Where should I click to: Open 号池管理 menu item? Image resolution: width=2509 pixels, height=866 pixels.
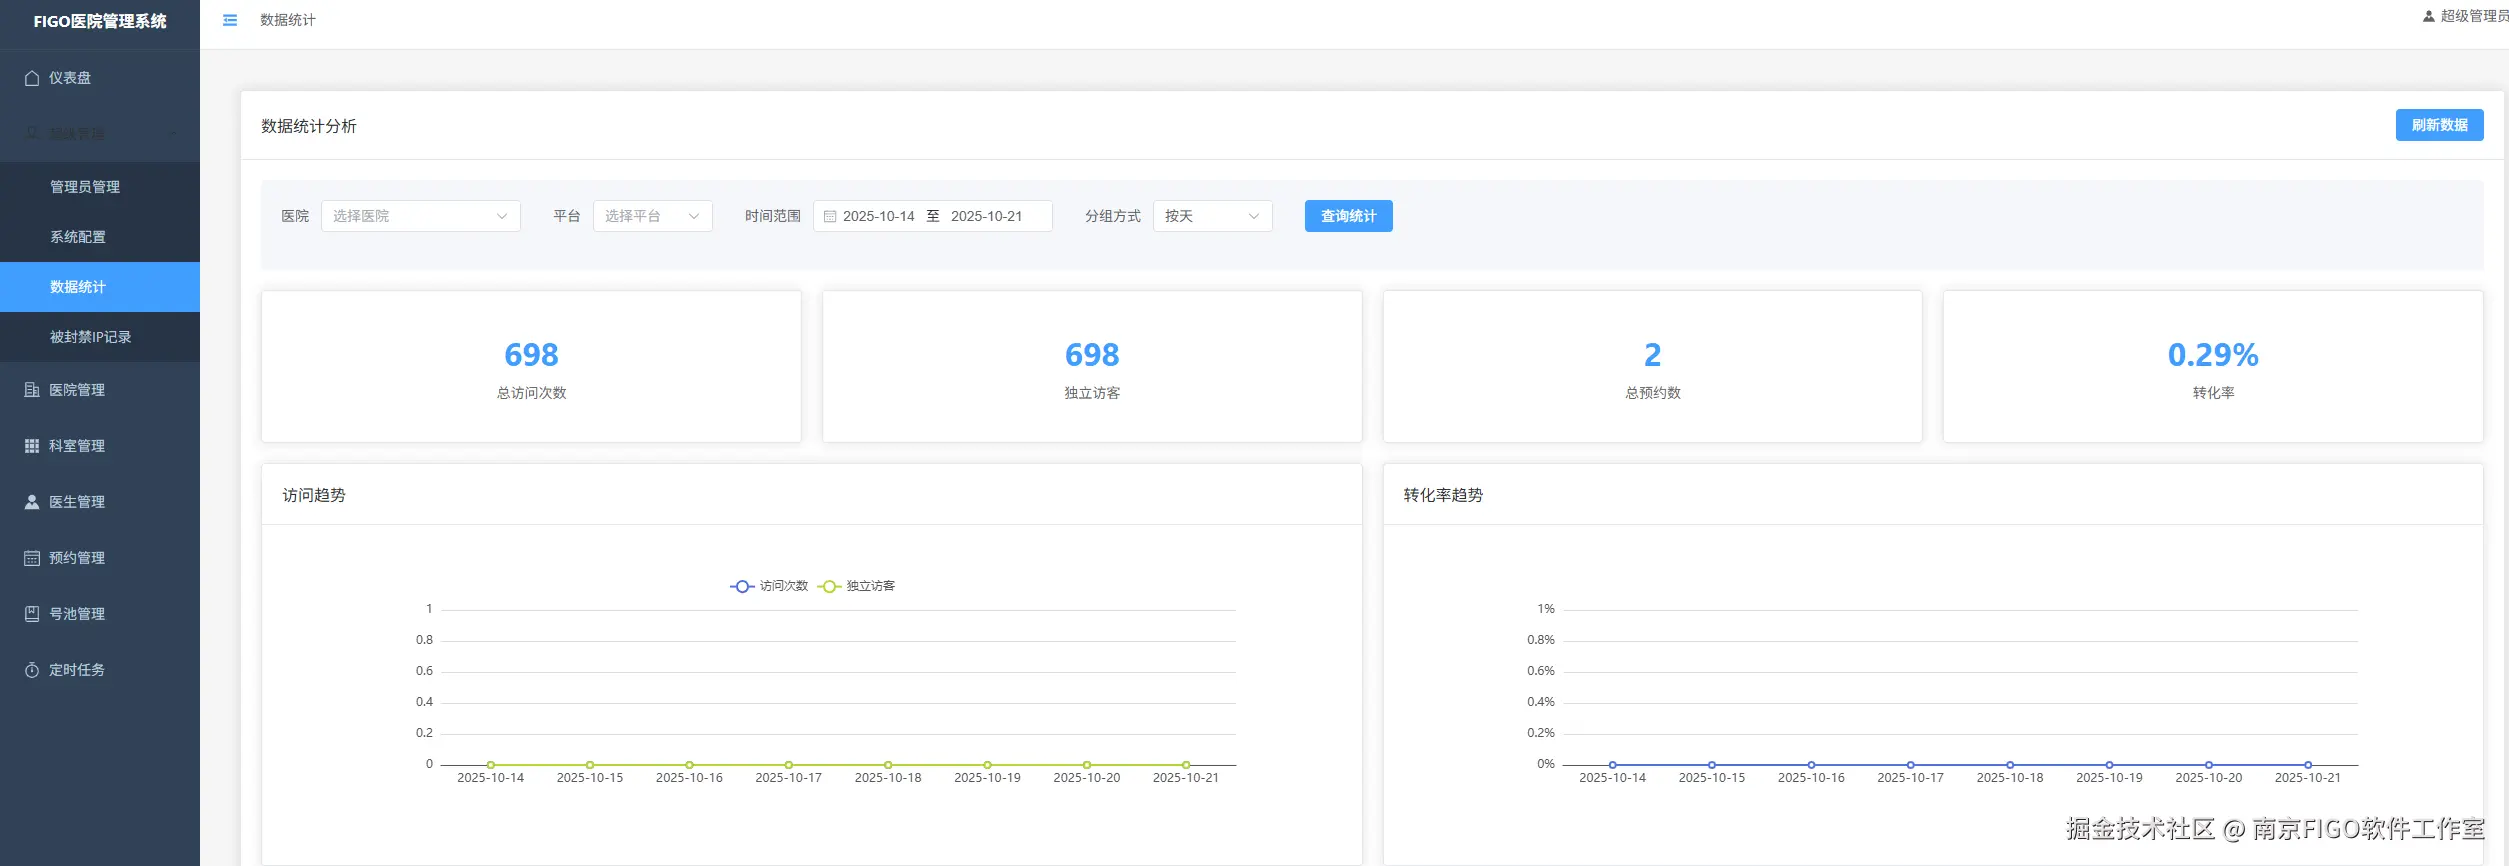tap(100, 614)
